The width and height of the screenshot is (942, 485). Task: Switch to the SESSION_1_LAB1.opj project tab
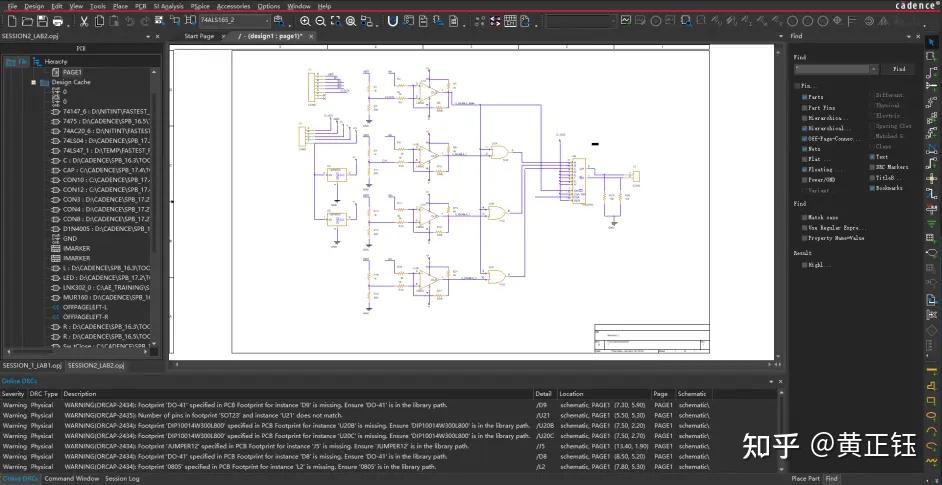[x=32, y=365]
